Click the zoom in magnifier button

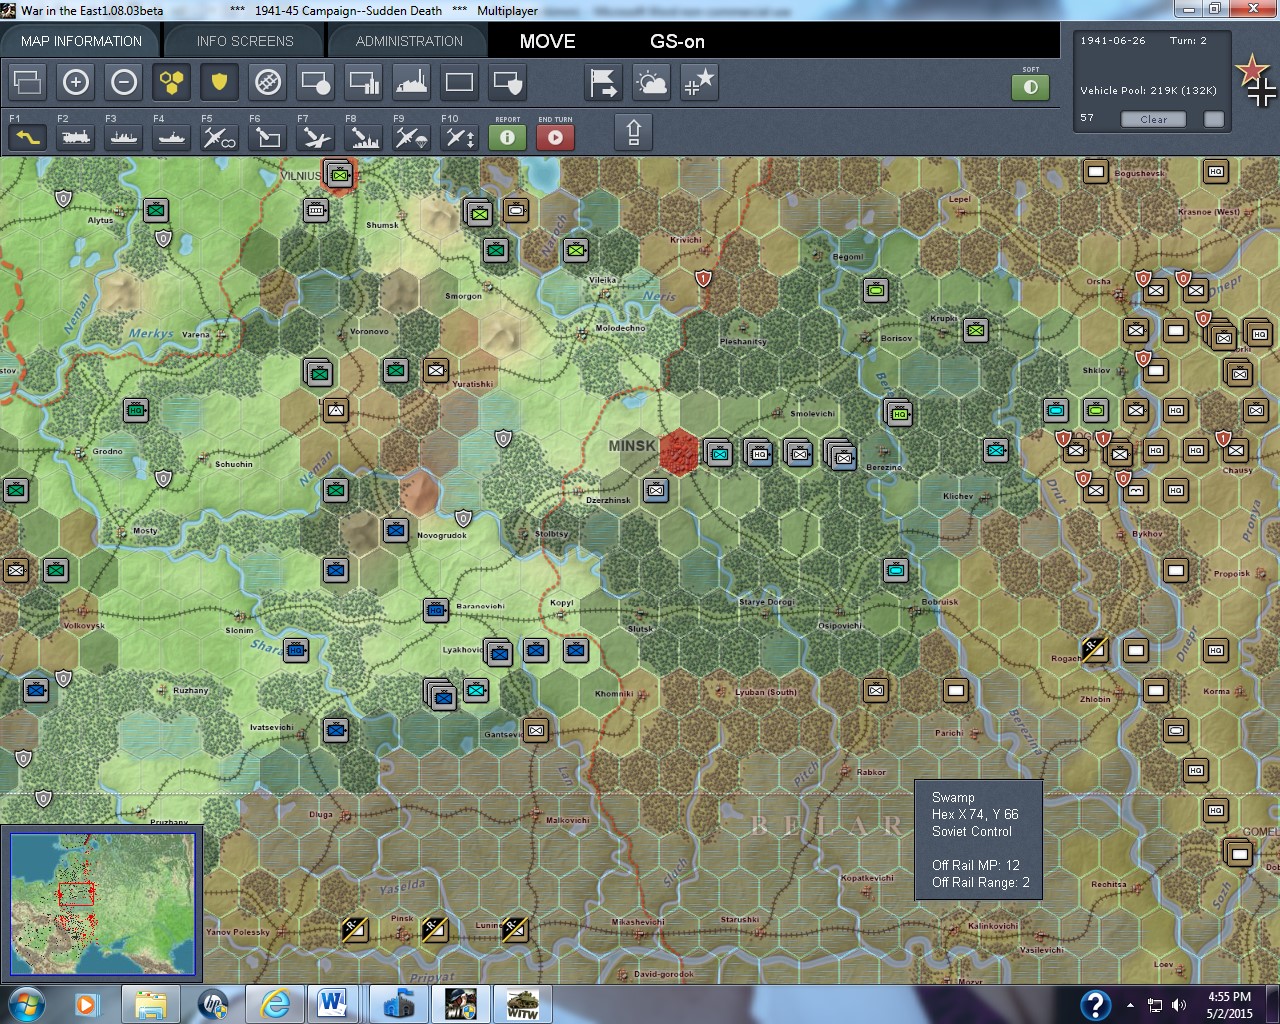(76, 82)
